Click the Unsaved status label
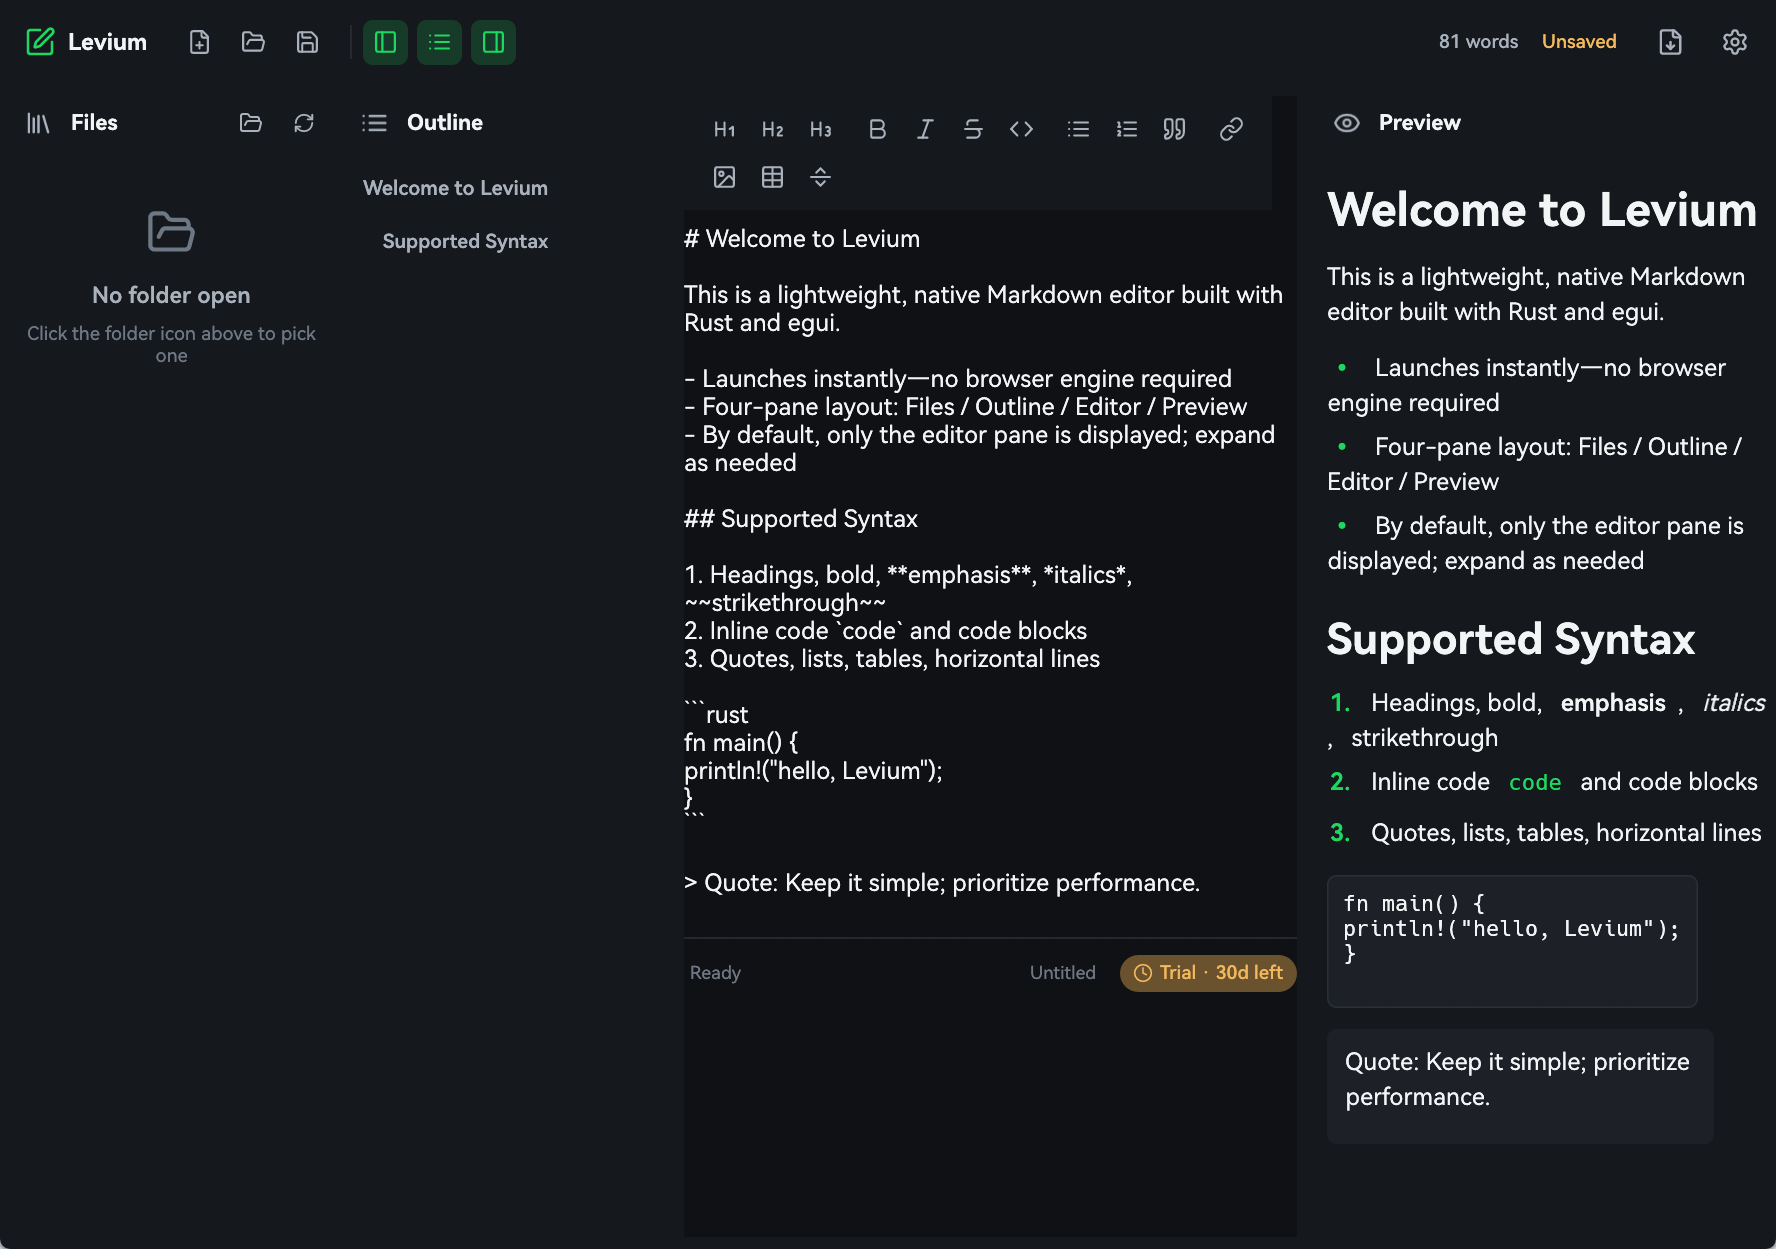This screenshot has width=1776, height=1249. (1579, 42)
